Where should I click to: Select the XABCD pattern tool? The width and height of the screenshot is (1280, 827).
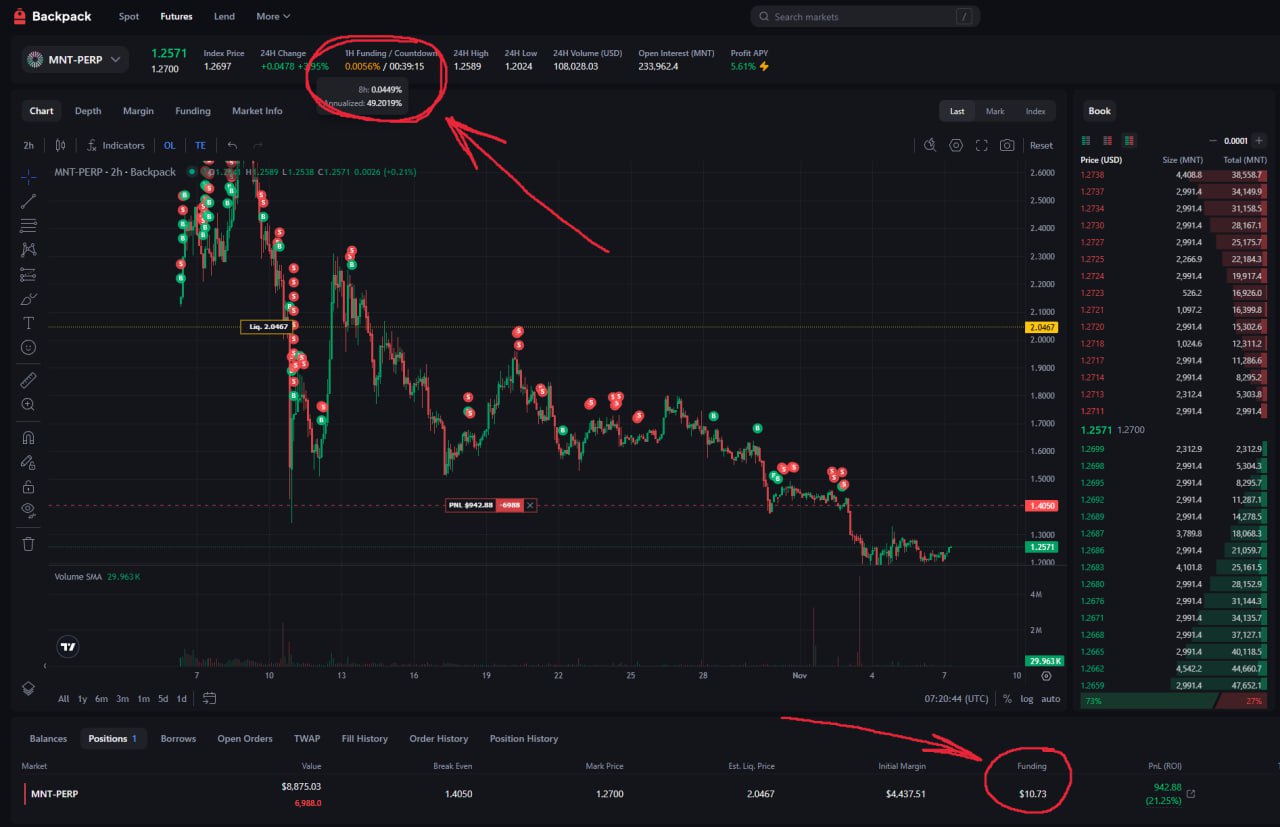click(x=28, y=249)
